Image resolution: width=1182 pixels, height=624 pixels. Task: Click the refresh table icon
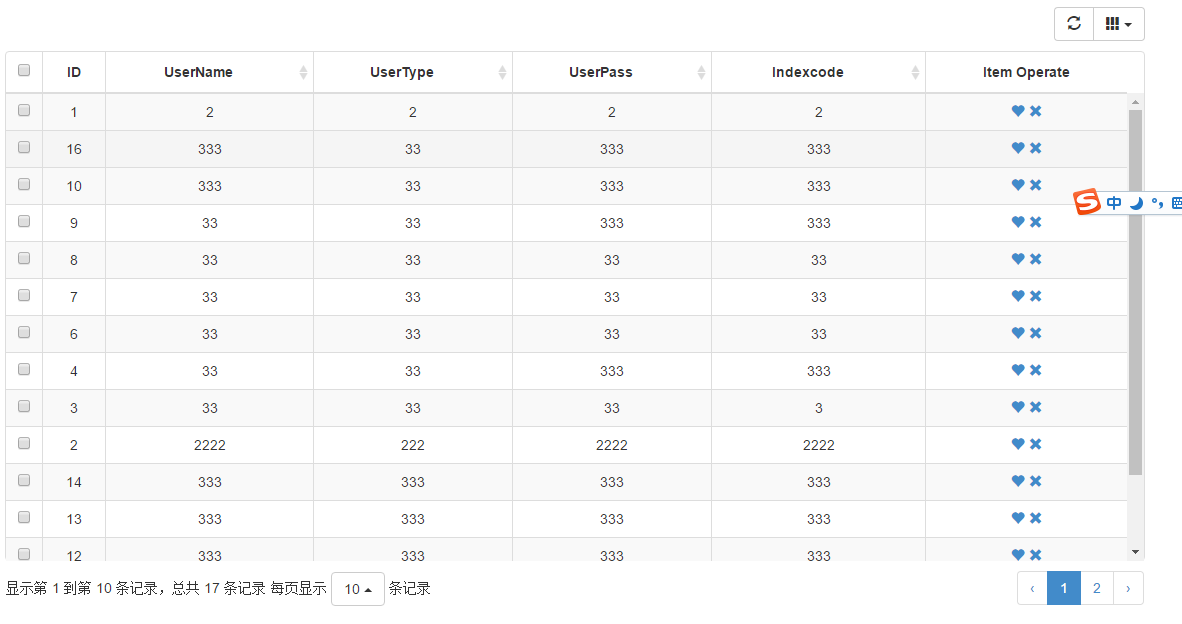[x=1074, y=24]
